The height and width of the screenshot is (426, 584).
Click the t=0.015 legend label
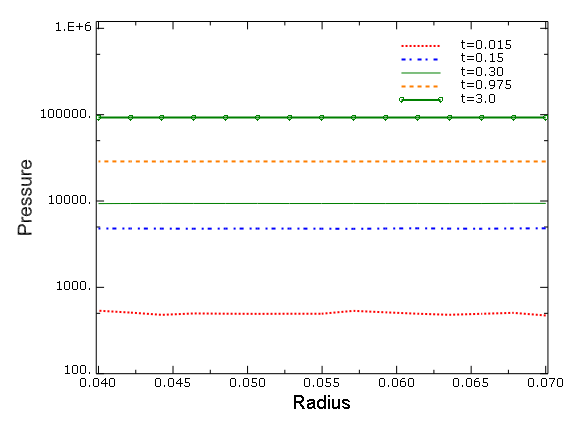(x=486, y=45)
